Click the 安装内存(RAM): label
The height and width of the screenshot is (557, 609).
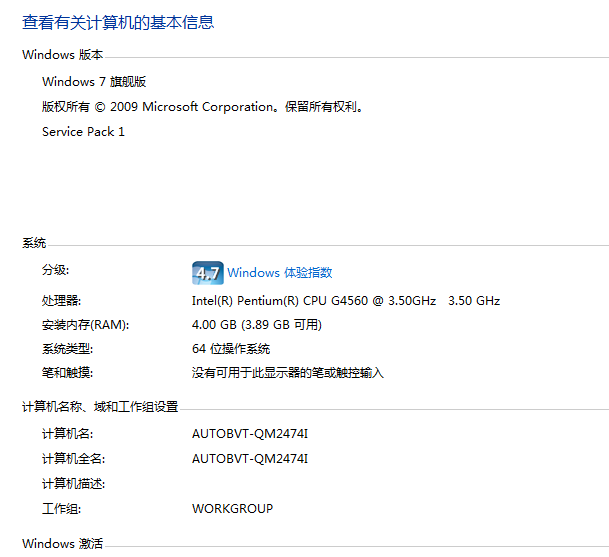(85, 325)
